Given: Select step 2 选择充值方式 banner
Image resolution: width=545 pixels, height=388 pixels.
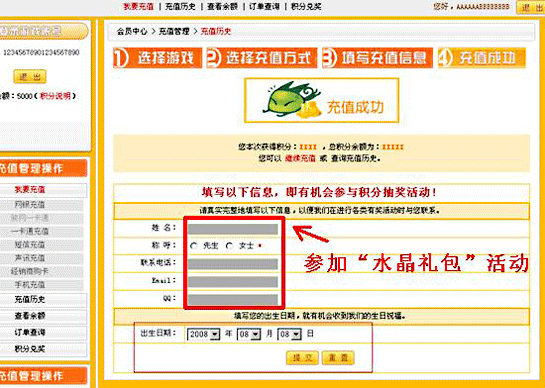Looking at the screenshot, I should pyautogui.click(x=262, y=58).
